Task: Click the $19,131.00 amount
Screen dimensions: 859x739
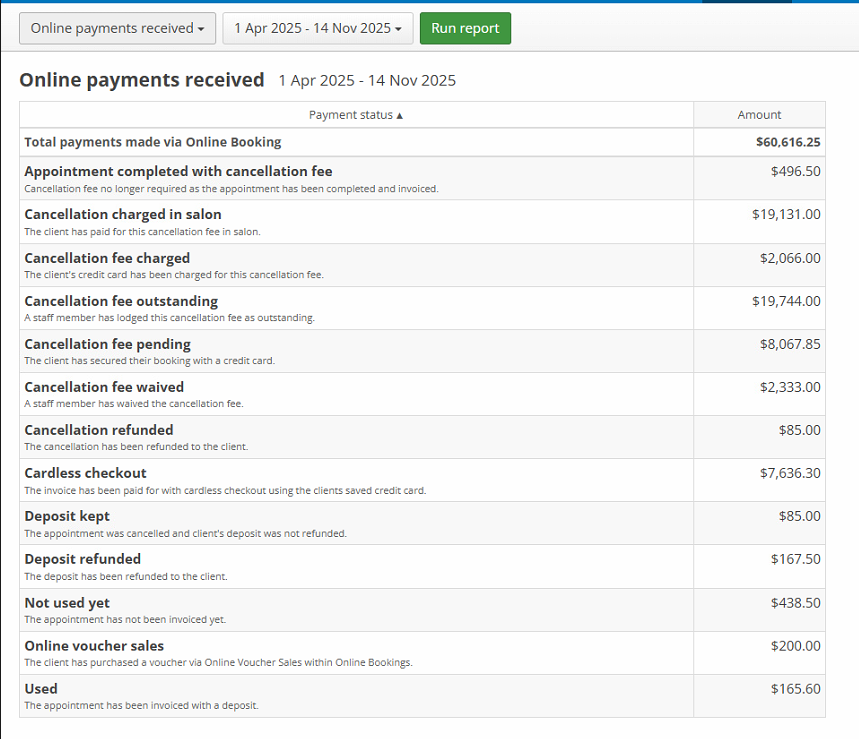Action: pos(786,214)
